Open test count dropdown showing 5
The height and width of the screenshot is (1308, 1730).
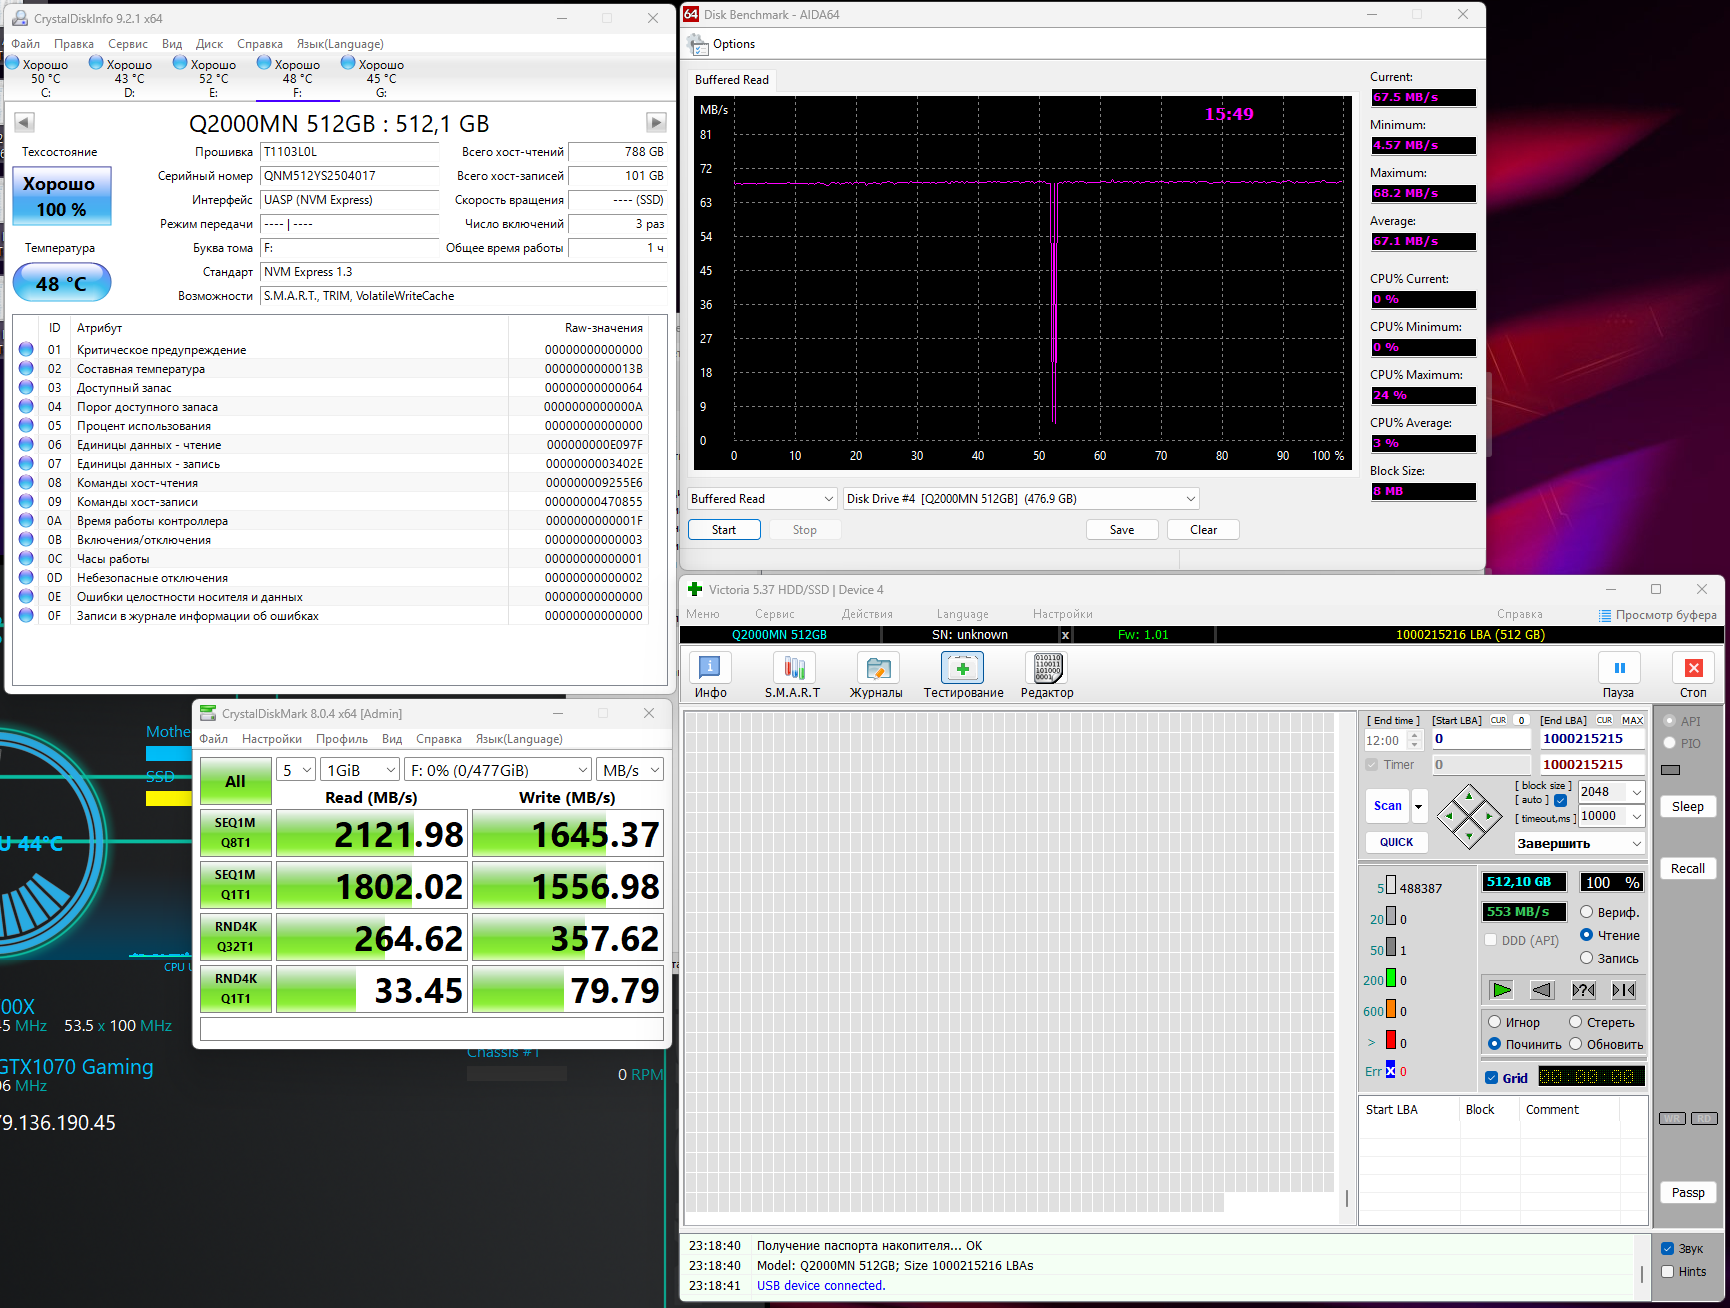[296, 770]
